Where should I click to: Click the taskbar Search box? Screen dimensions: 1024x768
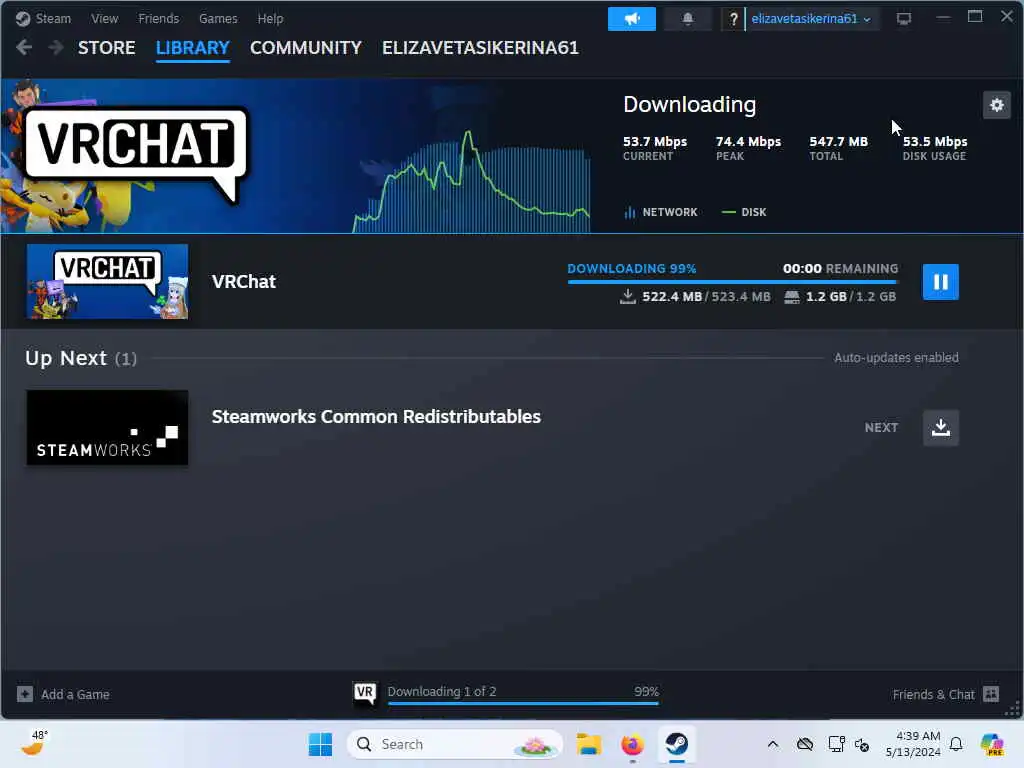point(455,744)
